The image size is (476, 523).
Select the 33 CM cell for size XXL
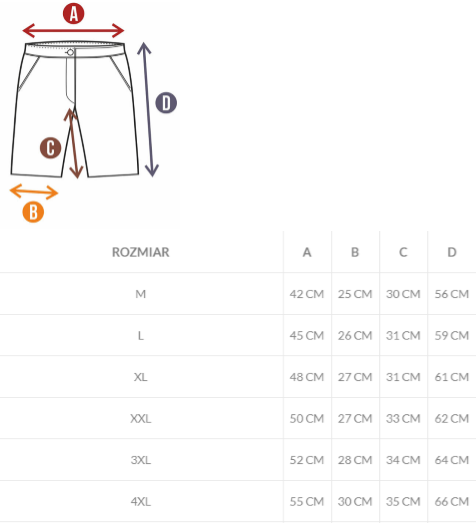point(403,418)
